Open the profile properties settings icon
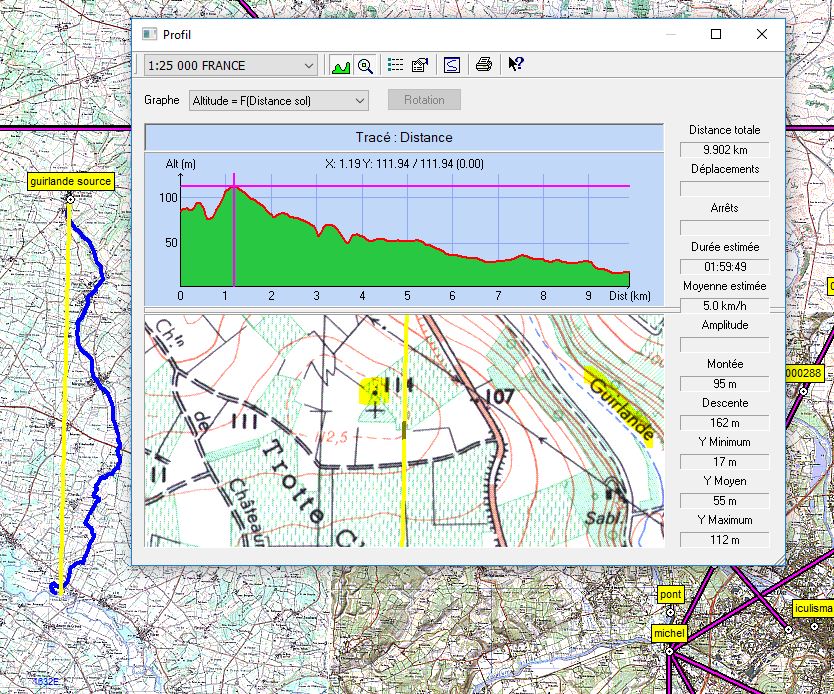The height and width of the screenshot is (694, 834). (x=420, y=65)
